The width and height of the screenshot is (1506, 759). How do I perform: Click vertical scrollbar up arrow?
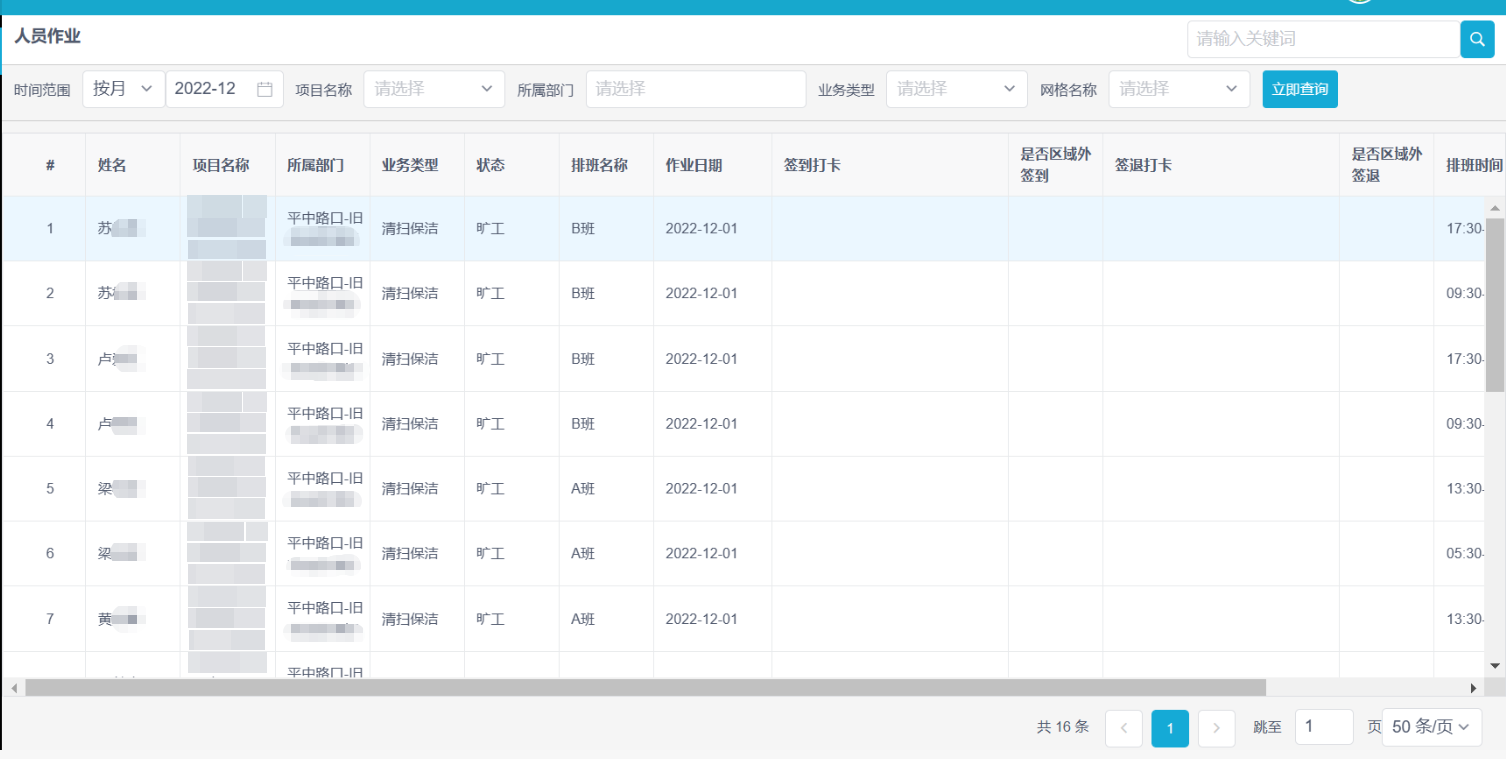(x=1495, y=208)
